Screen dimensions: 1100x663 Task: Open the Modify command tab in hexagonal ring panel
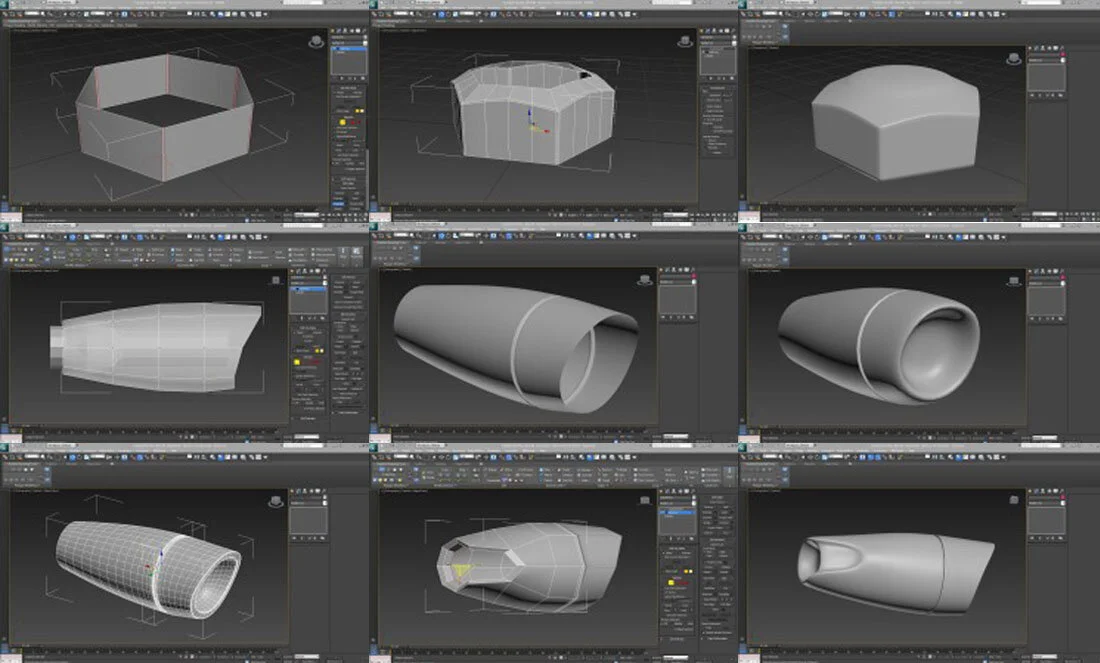(x=340, y=32)
